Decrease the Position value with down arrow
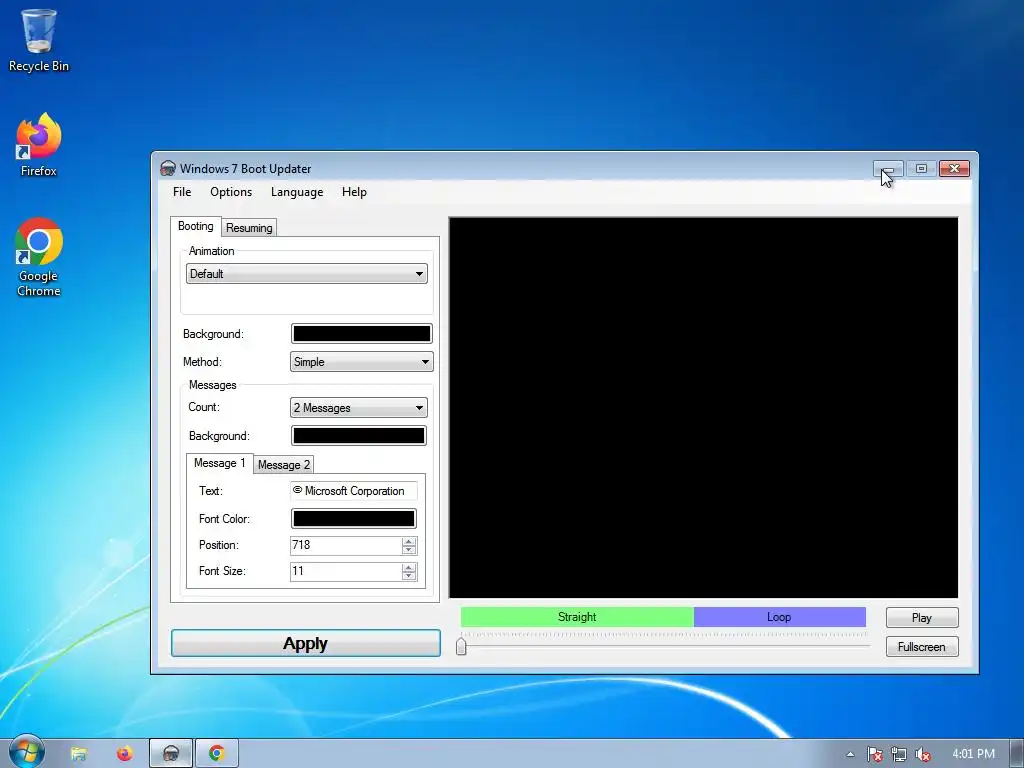The image size is (1024, 768). (x=409, y=550)
